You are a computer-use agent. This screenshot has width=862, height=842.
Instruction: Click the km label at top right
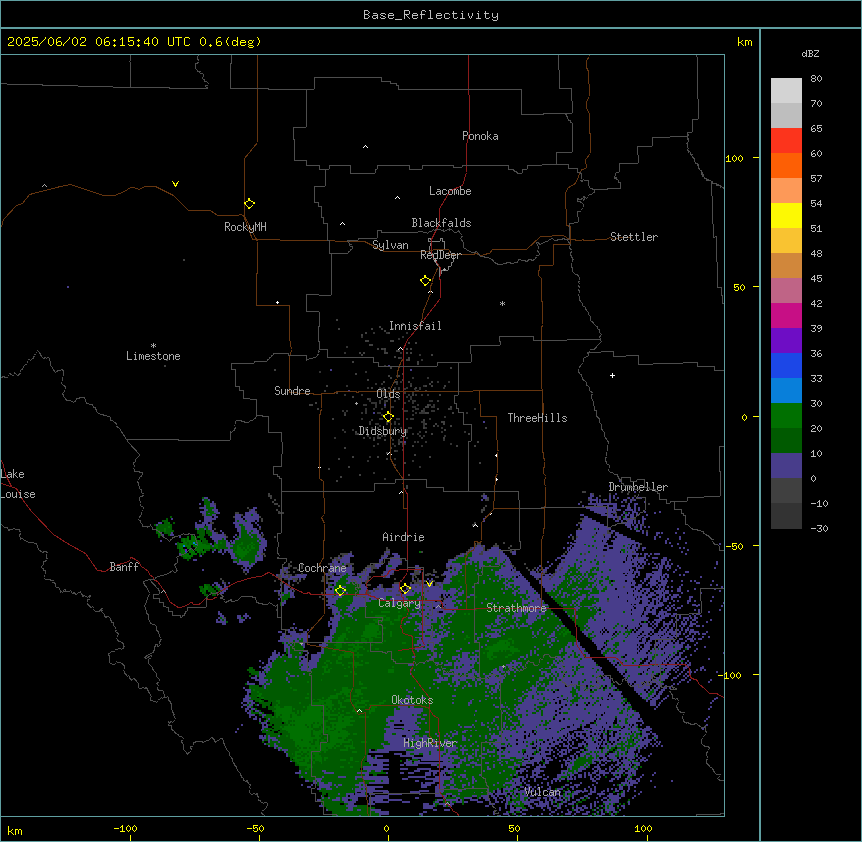point(744,42)
